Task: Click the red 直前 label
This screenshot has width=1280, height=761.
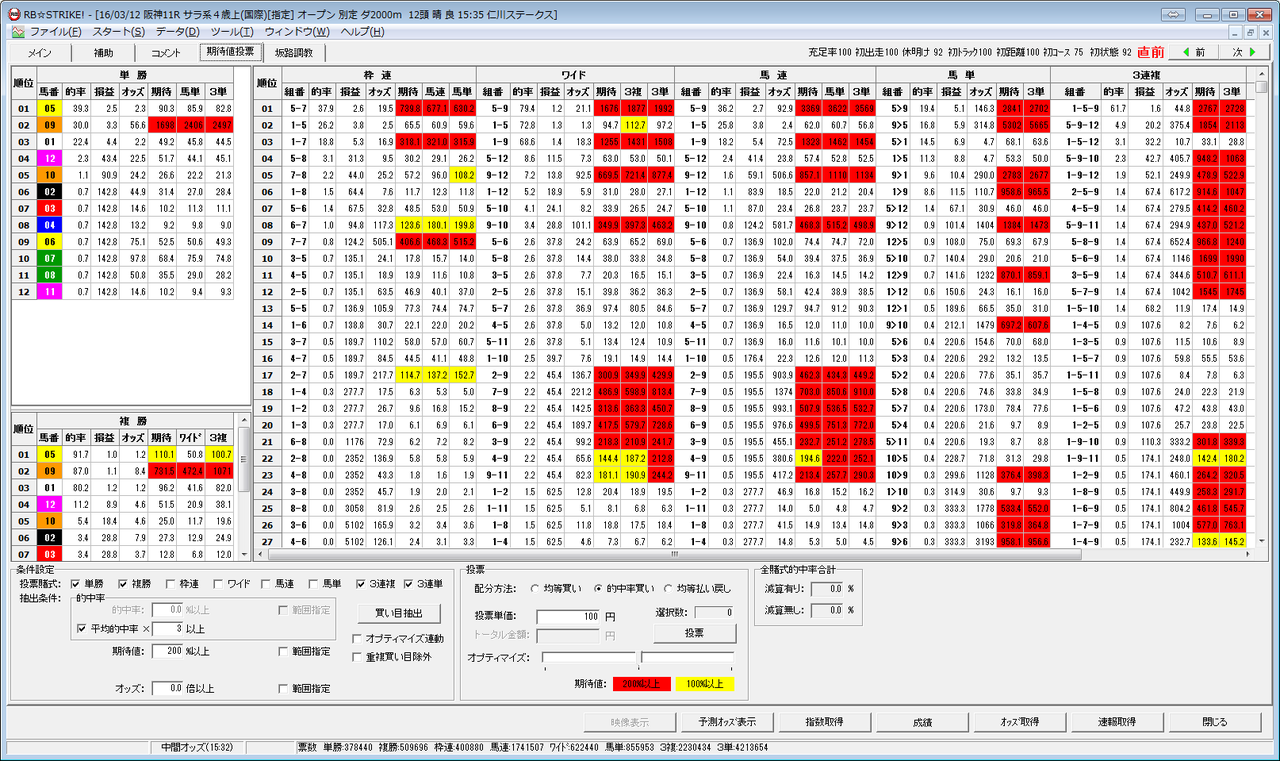Action: (x=1152, y=52)
